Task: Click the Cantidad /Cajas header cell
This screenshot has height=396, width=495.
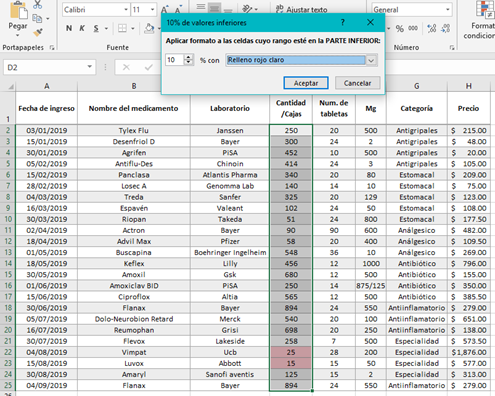Action: (291, 108)
